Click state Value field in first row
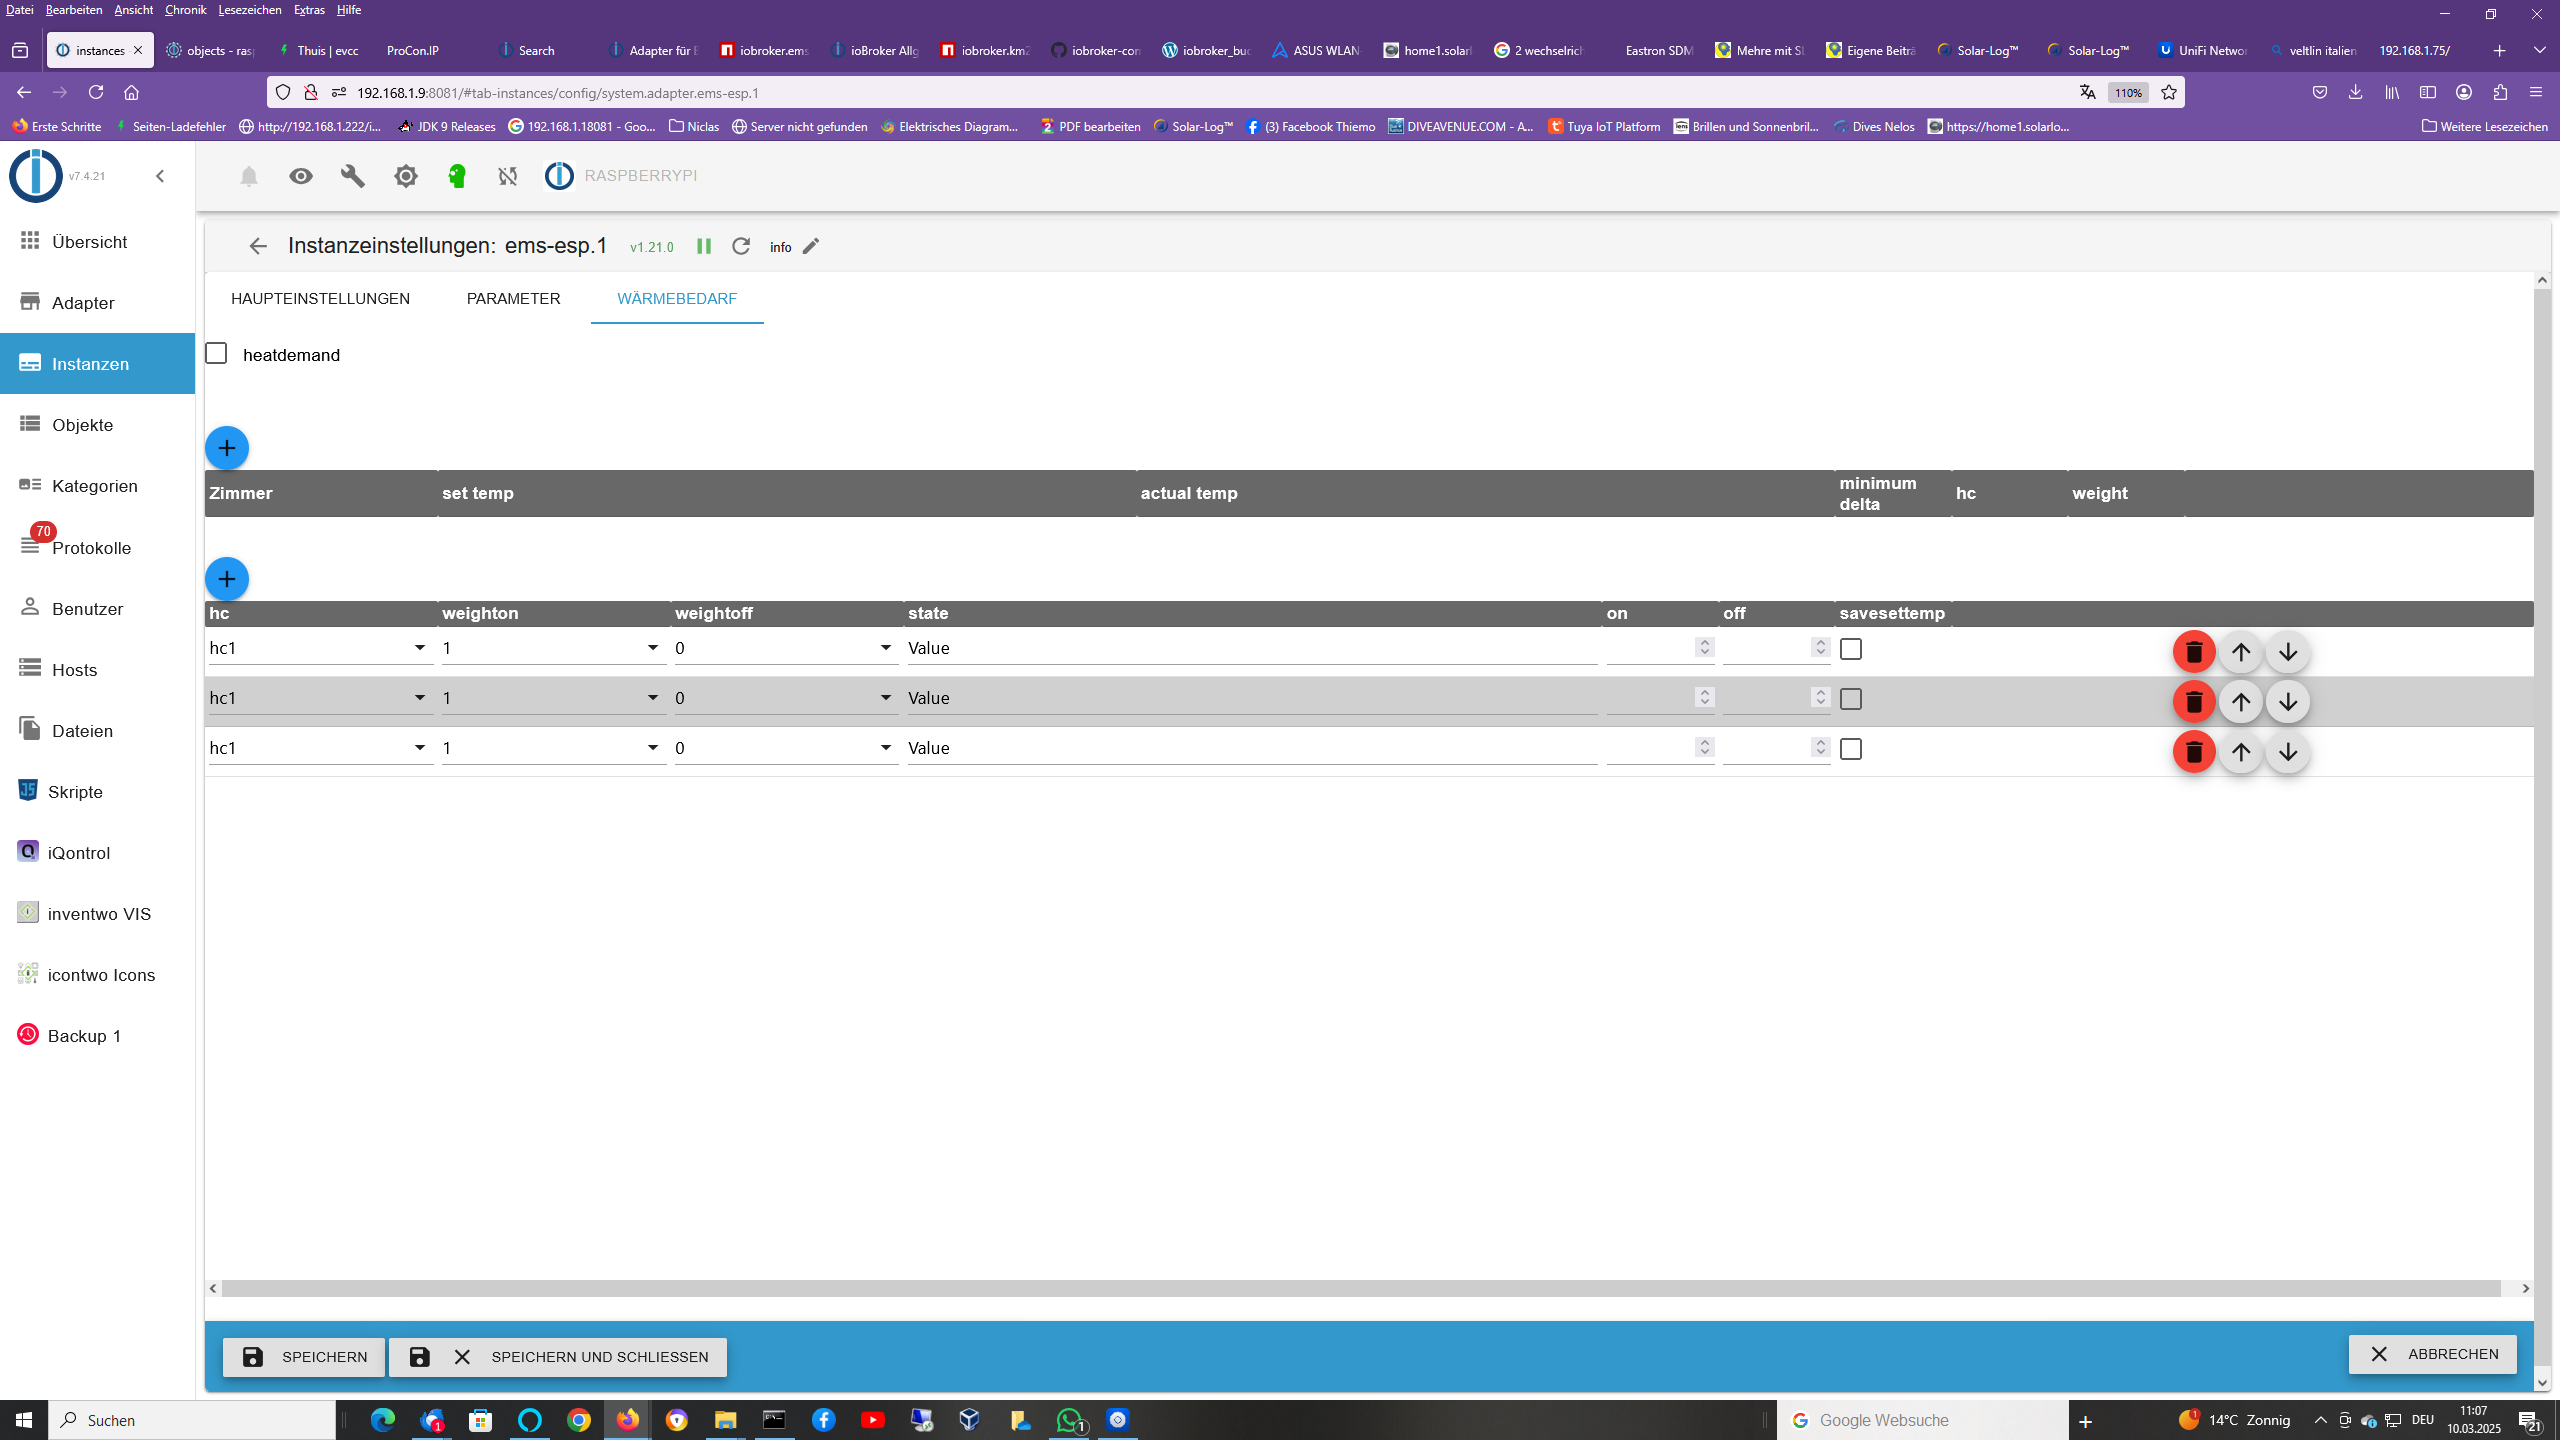 pos(1250,648)
